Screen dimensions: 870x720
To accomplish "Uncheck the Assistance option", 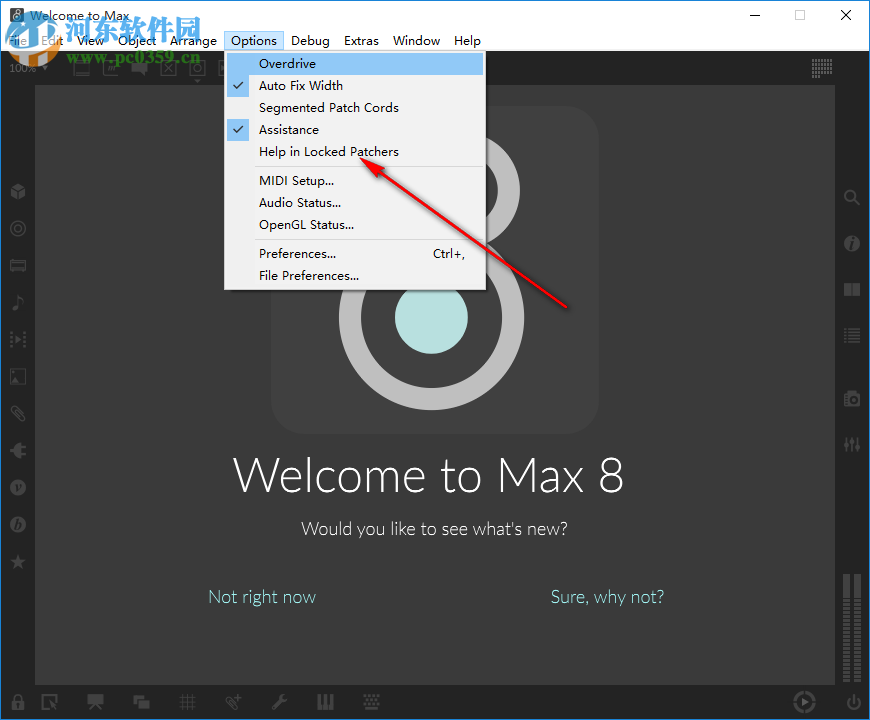I will [289, 129].
